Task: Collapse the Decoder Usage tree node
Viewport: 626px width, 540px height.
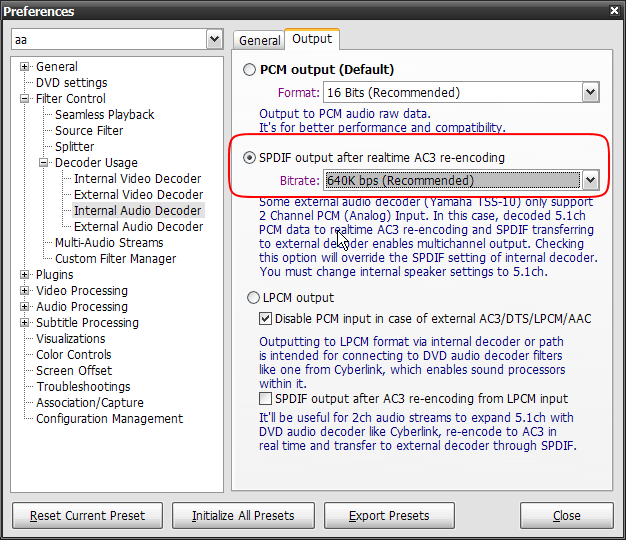Action: tap(44, 163)
